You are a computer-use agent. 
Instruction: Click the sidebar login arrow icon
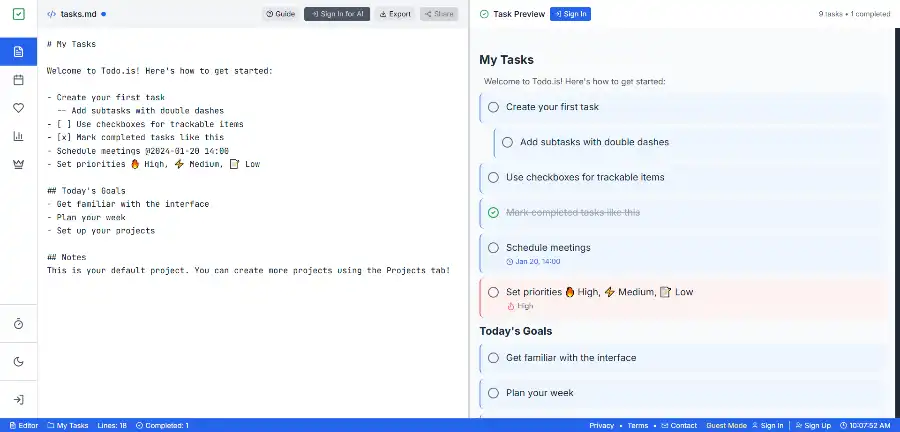18,399
